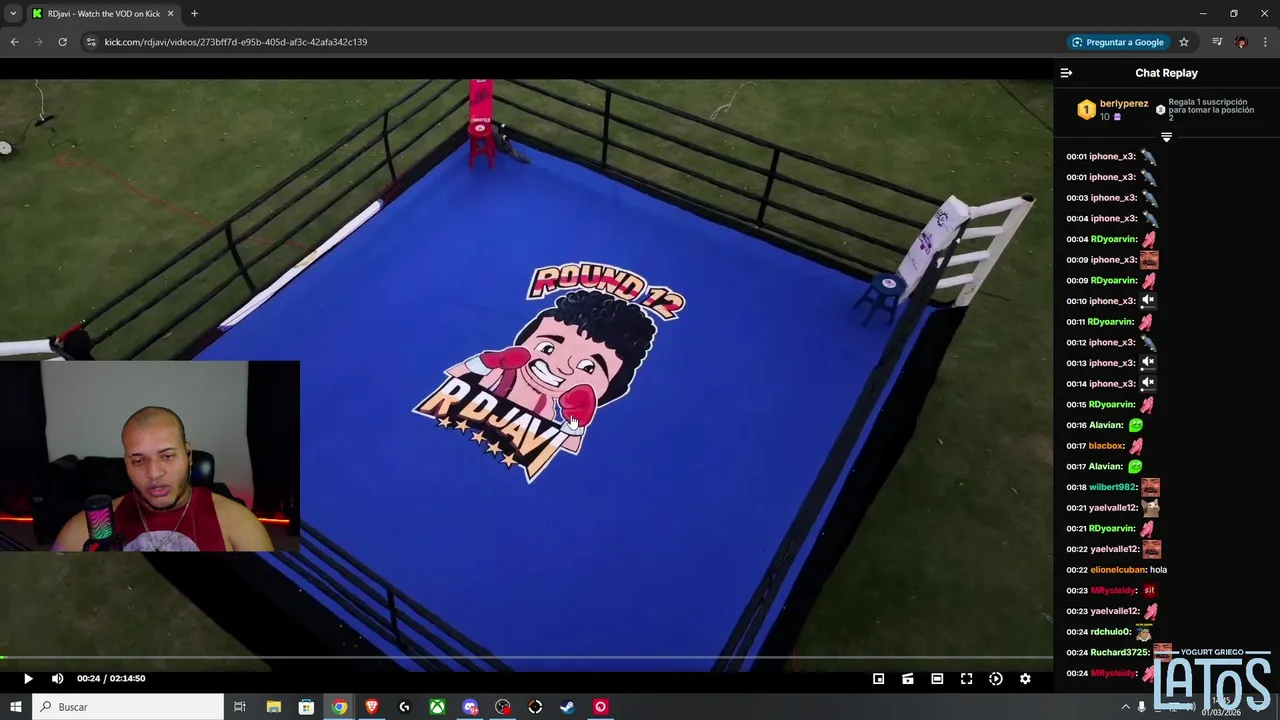The width and height of the screenshot is (1280, 720).
Task: Open Ruchard3725 username in chat
Action: pos(1120,653)
